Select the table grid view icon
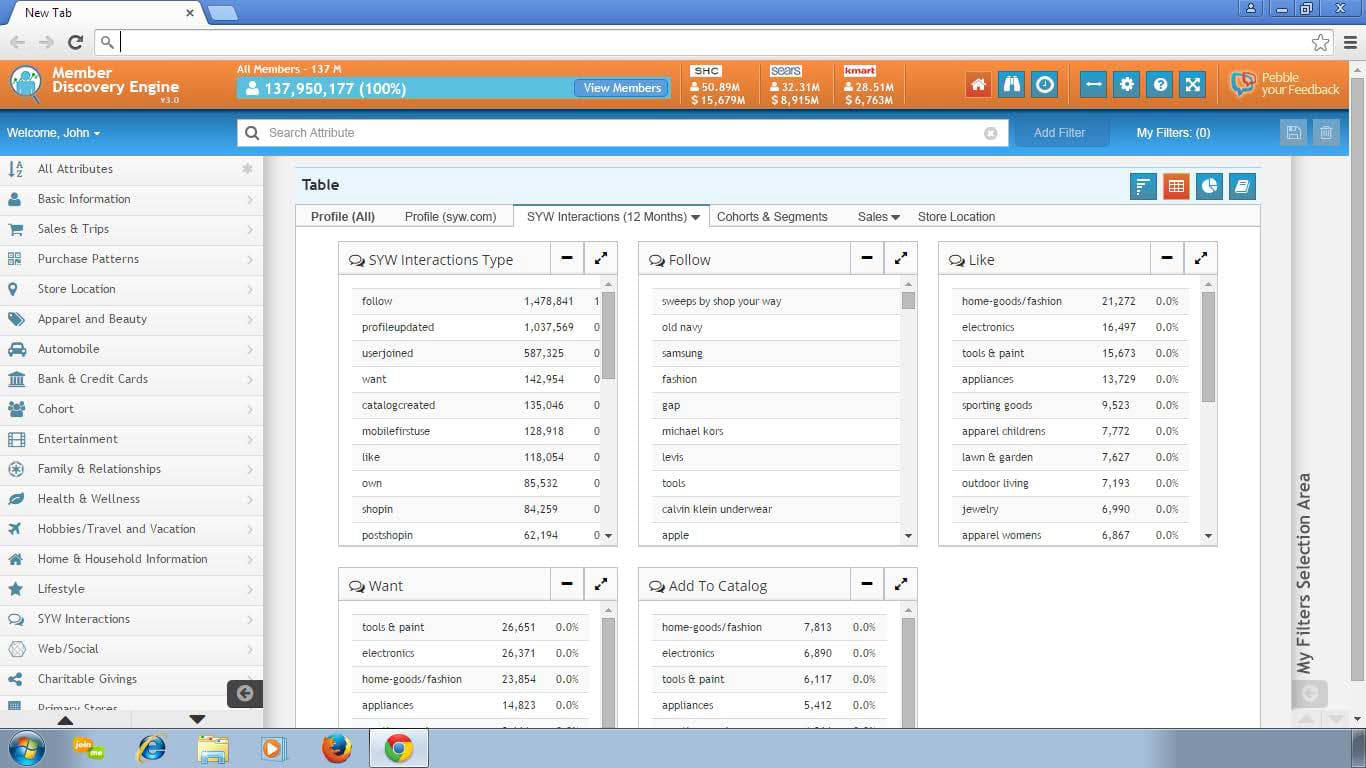 coord(1176,186)
